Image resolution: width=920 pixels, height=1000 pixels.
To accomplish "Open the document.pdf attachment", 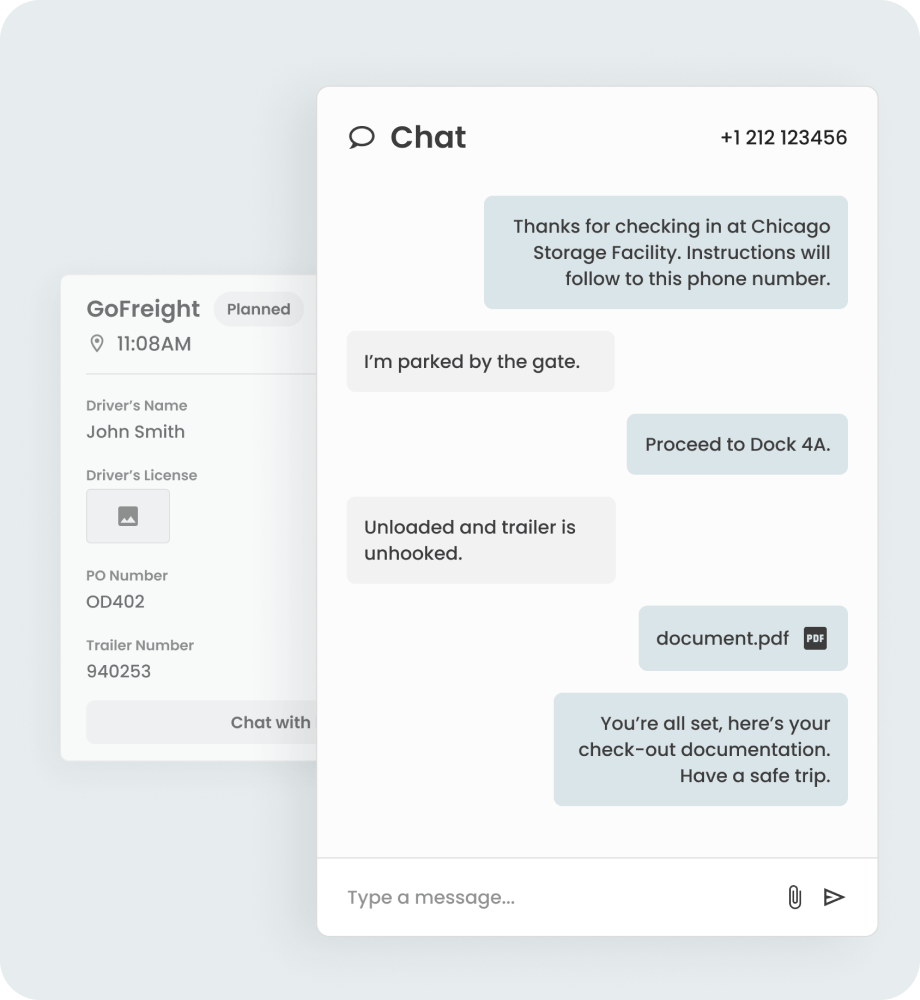I will pyautogui.click(x=722, y=638).
